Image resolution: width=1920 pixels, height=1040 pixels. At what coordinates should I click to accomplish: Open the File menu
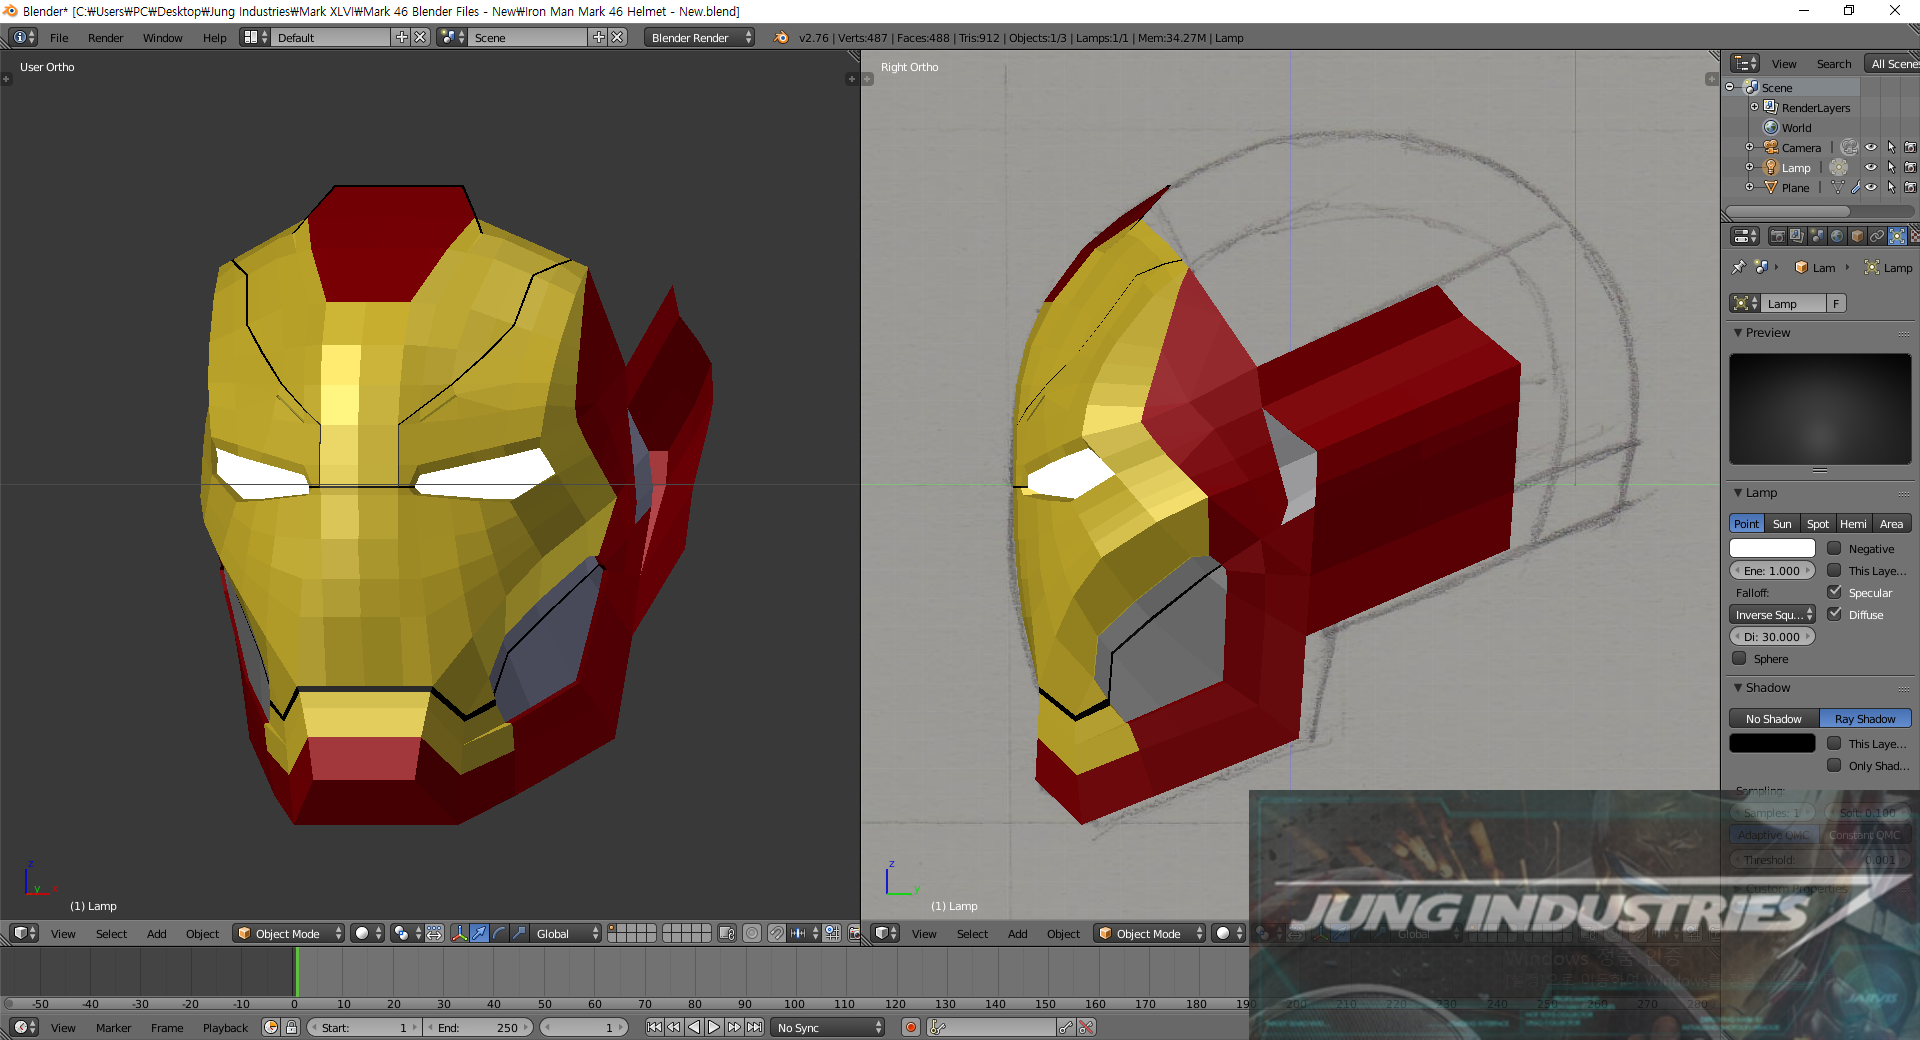tap(59, 37)
